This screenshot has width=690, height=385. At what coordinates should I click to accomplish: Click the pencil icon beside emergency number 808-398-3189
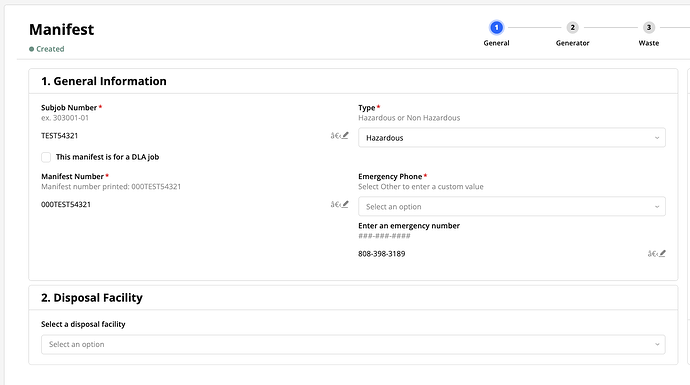click(x=662, y=253)
